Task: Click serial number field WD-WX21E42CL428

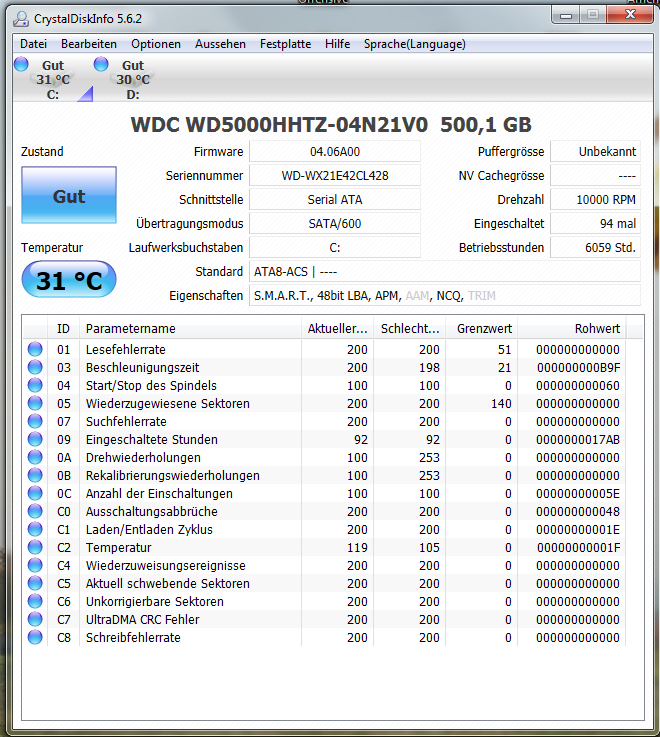Action: (x=335, y=176)
